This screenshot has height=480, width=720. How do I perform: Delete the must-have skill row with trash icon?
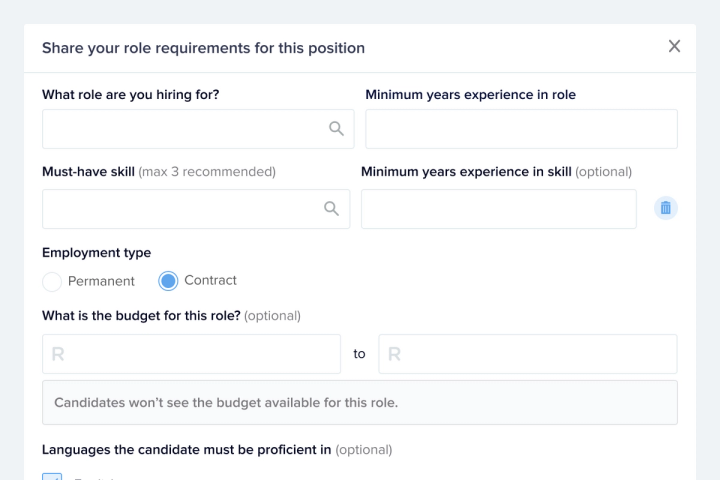(665, 208)
